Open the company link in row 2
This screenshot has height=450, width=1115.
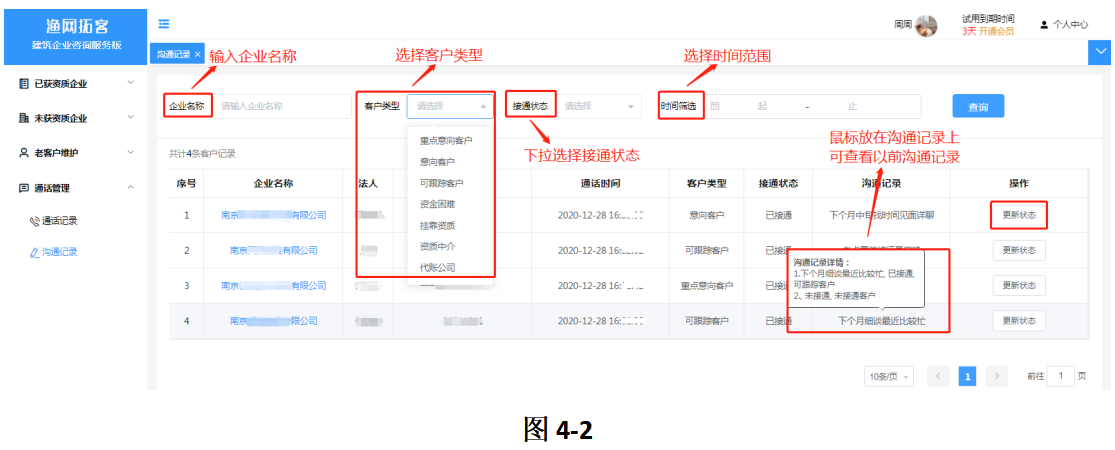(x=274, y=250)
